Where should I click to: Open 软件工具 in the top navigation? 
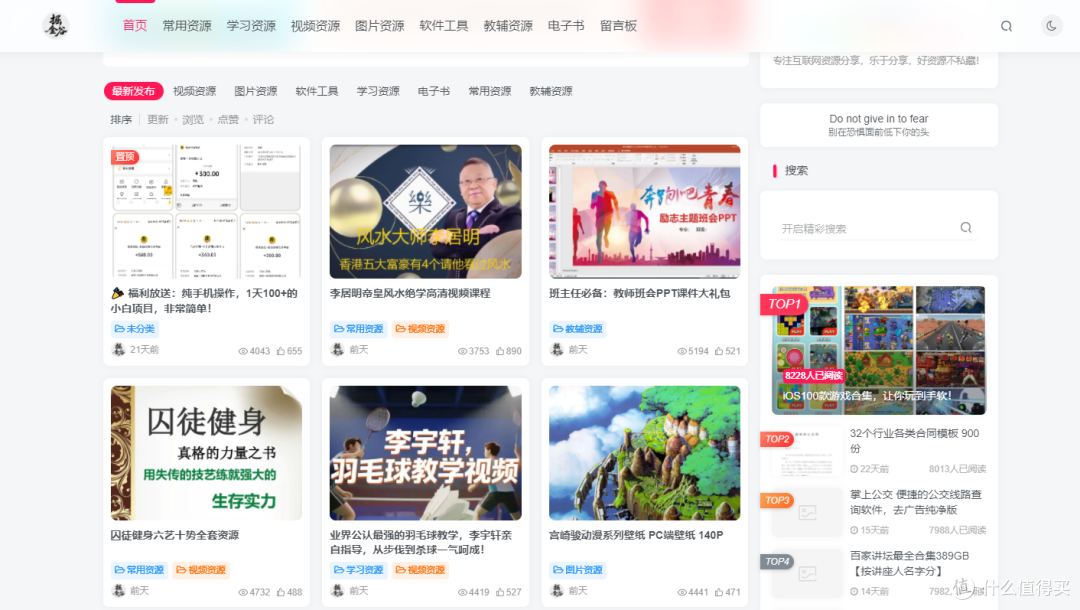pyautogui.click(x=444, y=26)
